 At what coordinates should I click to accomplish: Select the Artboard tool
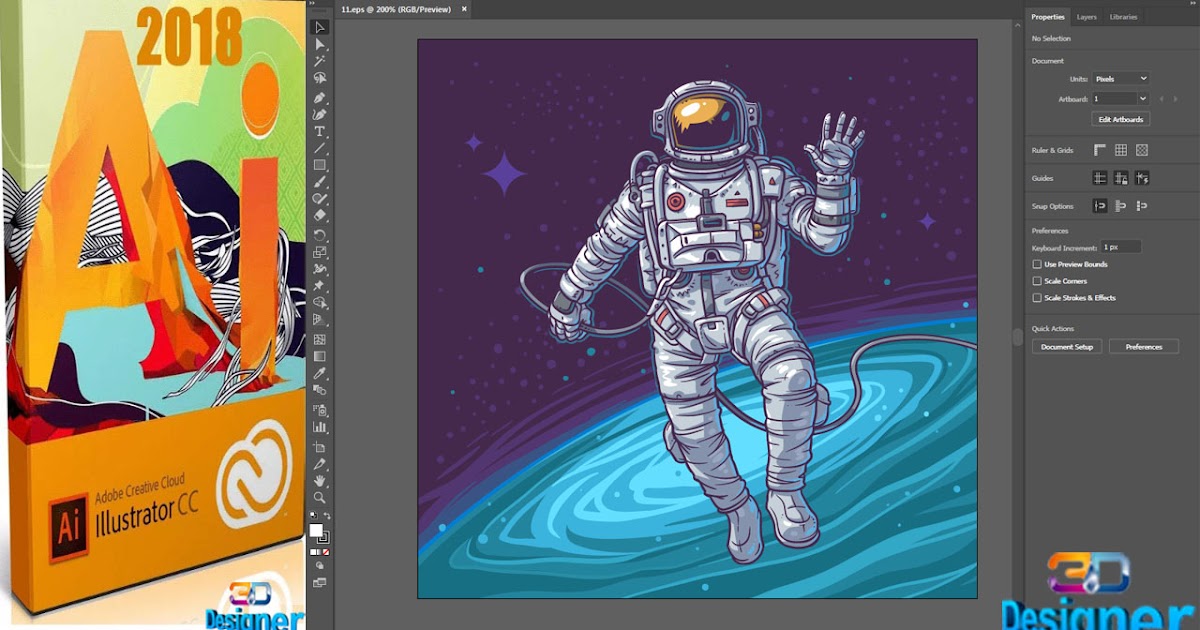(x=320, y=448)
